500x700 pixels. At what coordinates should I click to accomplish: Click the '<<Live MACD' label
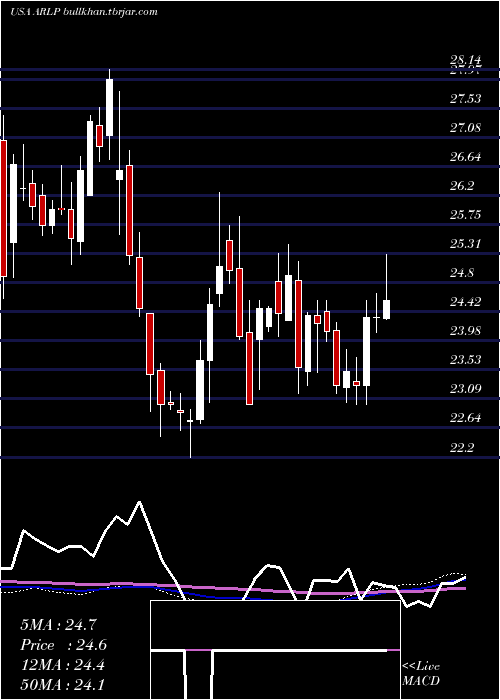(421, 673)
